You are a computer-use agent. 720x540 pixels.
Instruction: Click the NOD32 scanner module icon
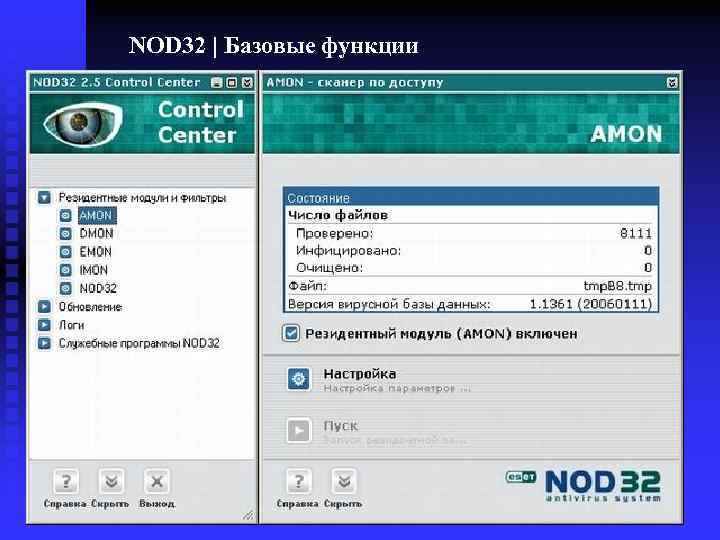point(66,288)
